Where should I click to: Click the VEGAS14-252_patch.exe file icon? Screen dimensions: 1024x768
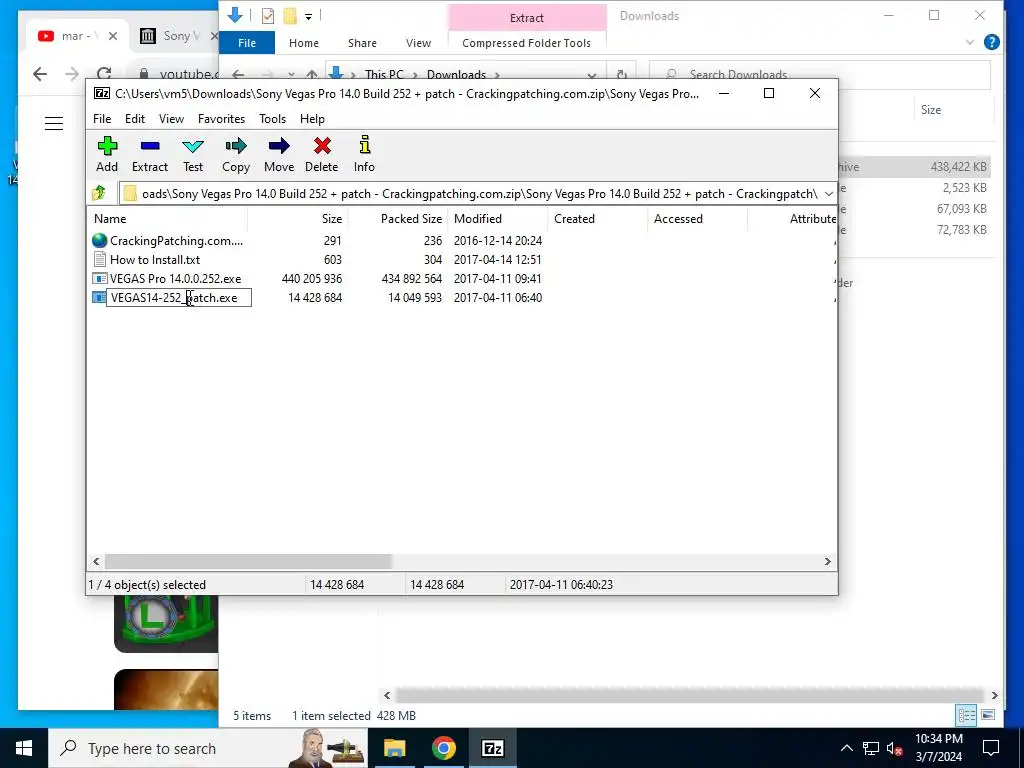tap(99, 298)
